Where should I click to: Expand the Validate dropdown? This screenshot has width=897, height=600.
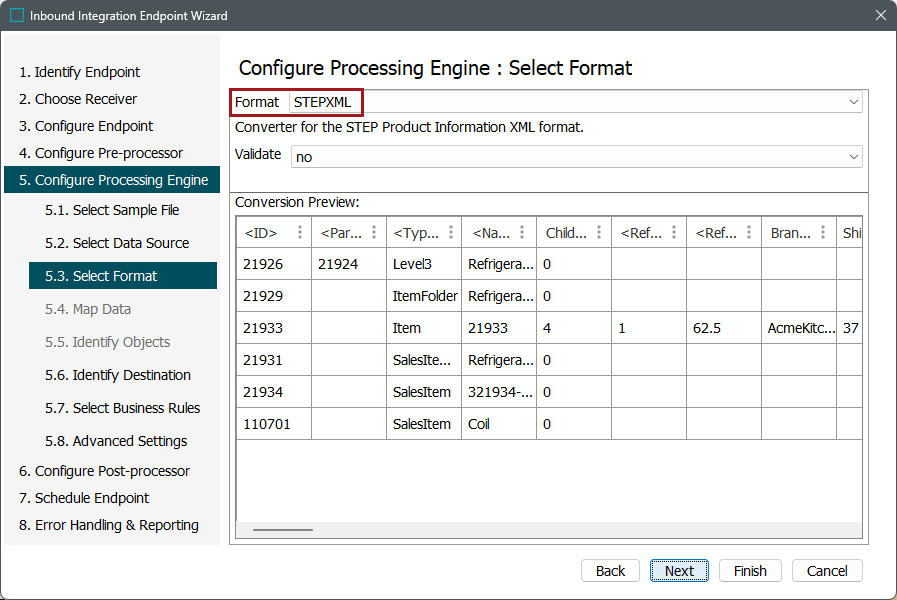click(853, 157)
